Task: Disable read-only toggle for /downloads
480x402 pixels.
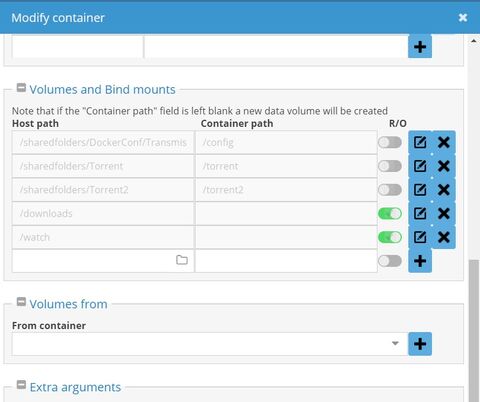Action: click(390, 213)
